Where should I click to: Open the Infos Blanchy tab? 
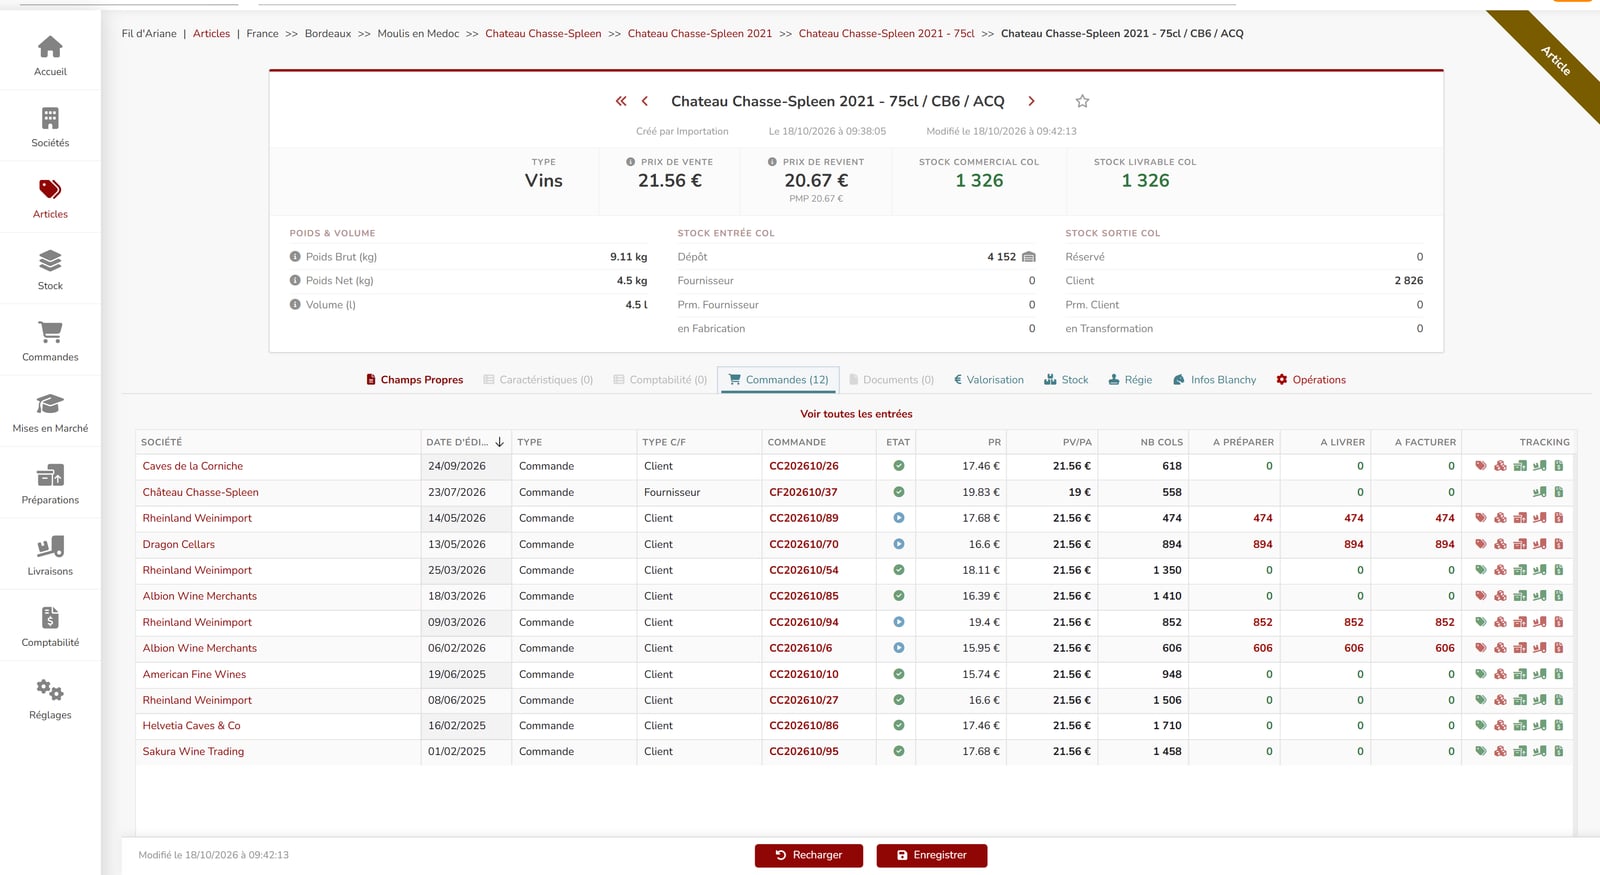pos(1214,380)
